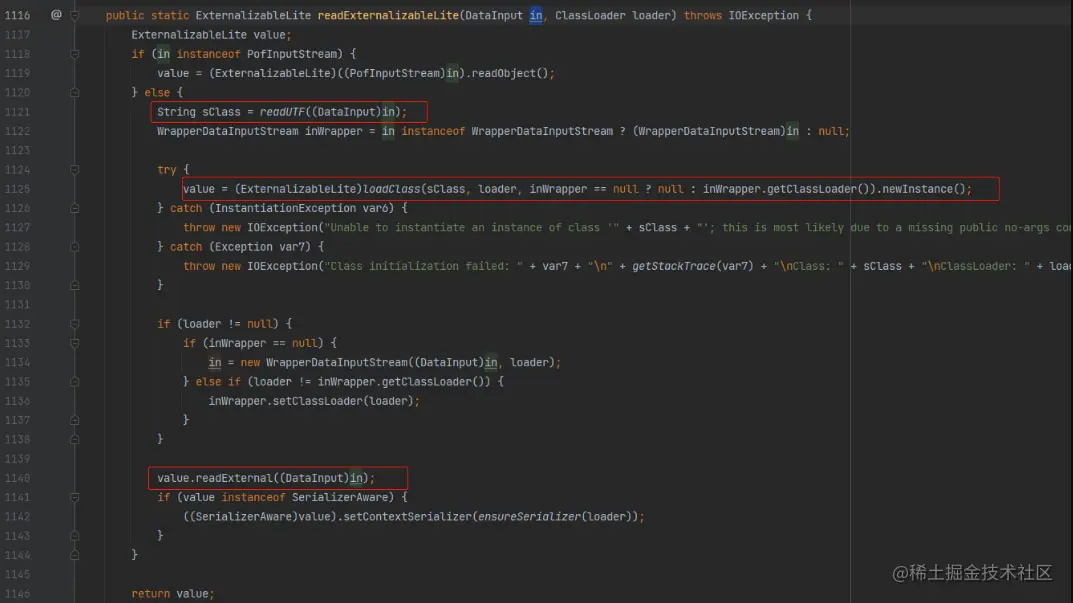
Task: Toggle fold marker at catch Exception var7 line 1128
Action: click(75, 246)
